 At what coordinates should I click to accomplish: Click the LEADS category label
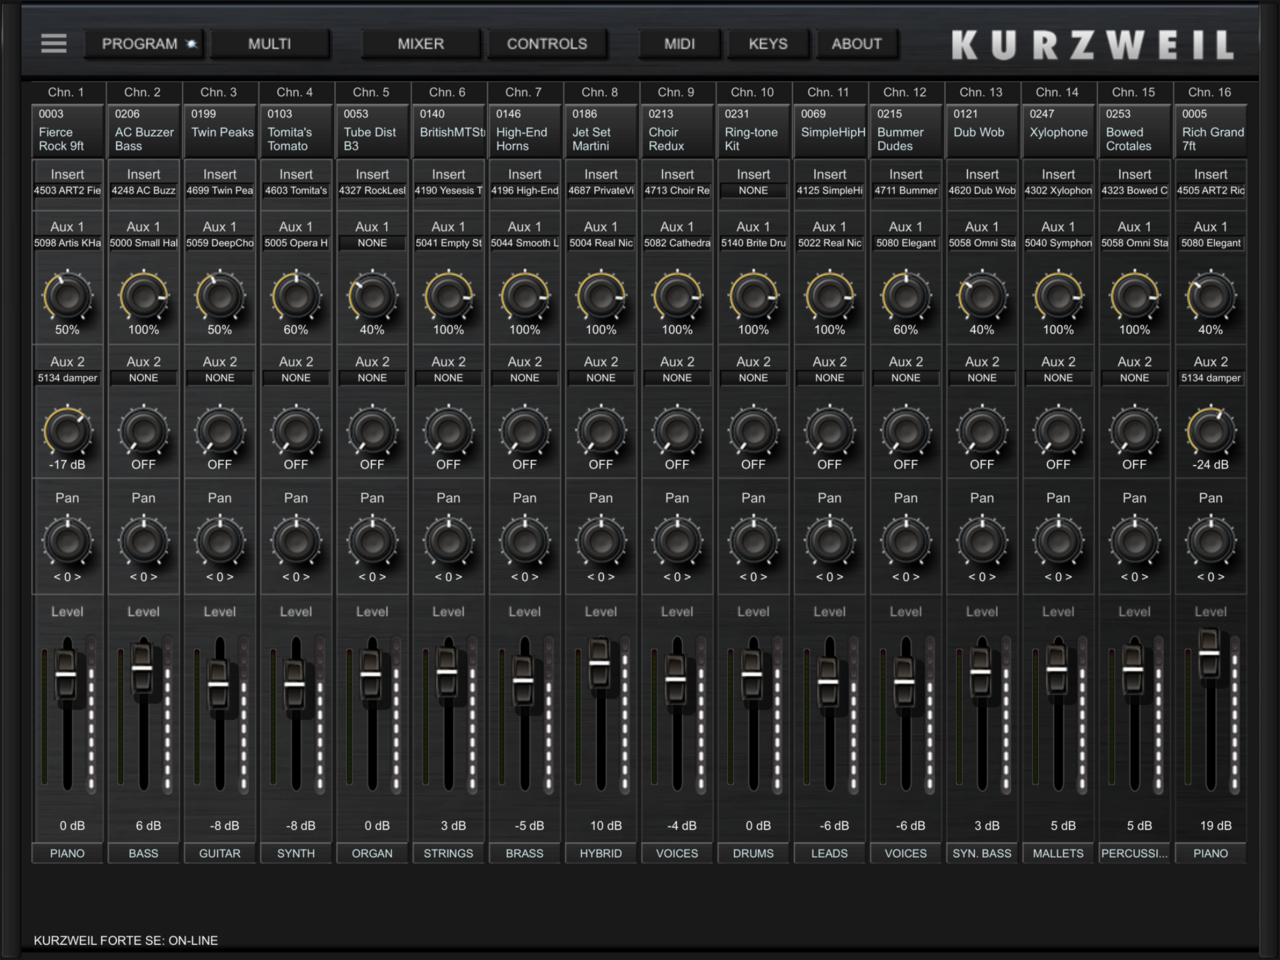coord(830,853)
